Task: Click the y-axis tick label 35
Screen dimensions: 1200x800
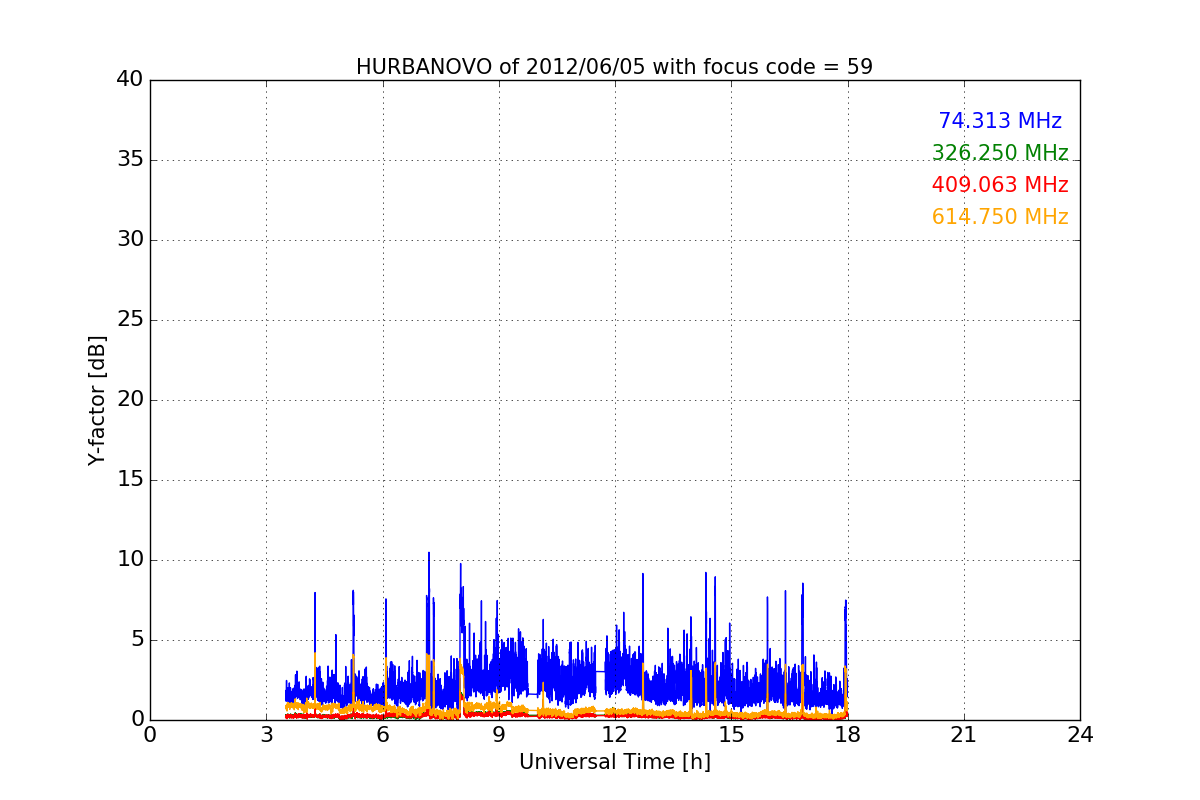Action: click(x=130, y=160)
